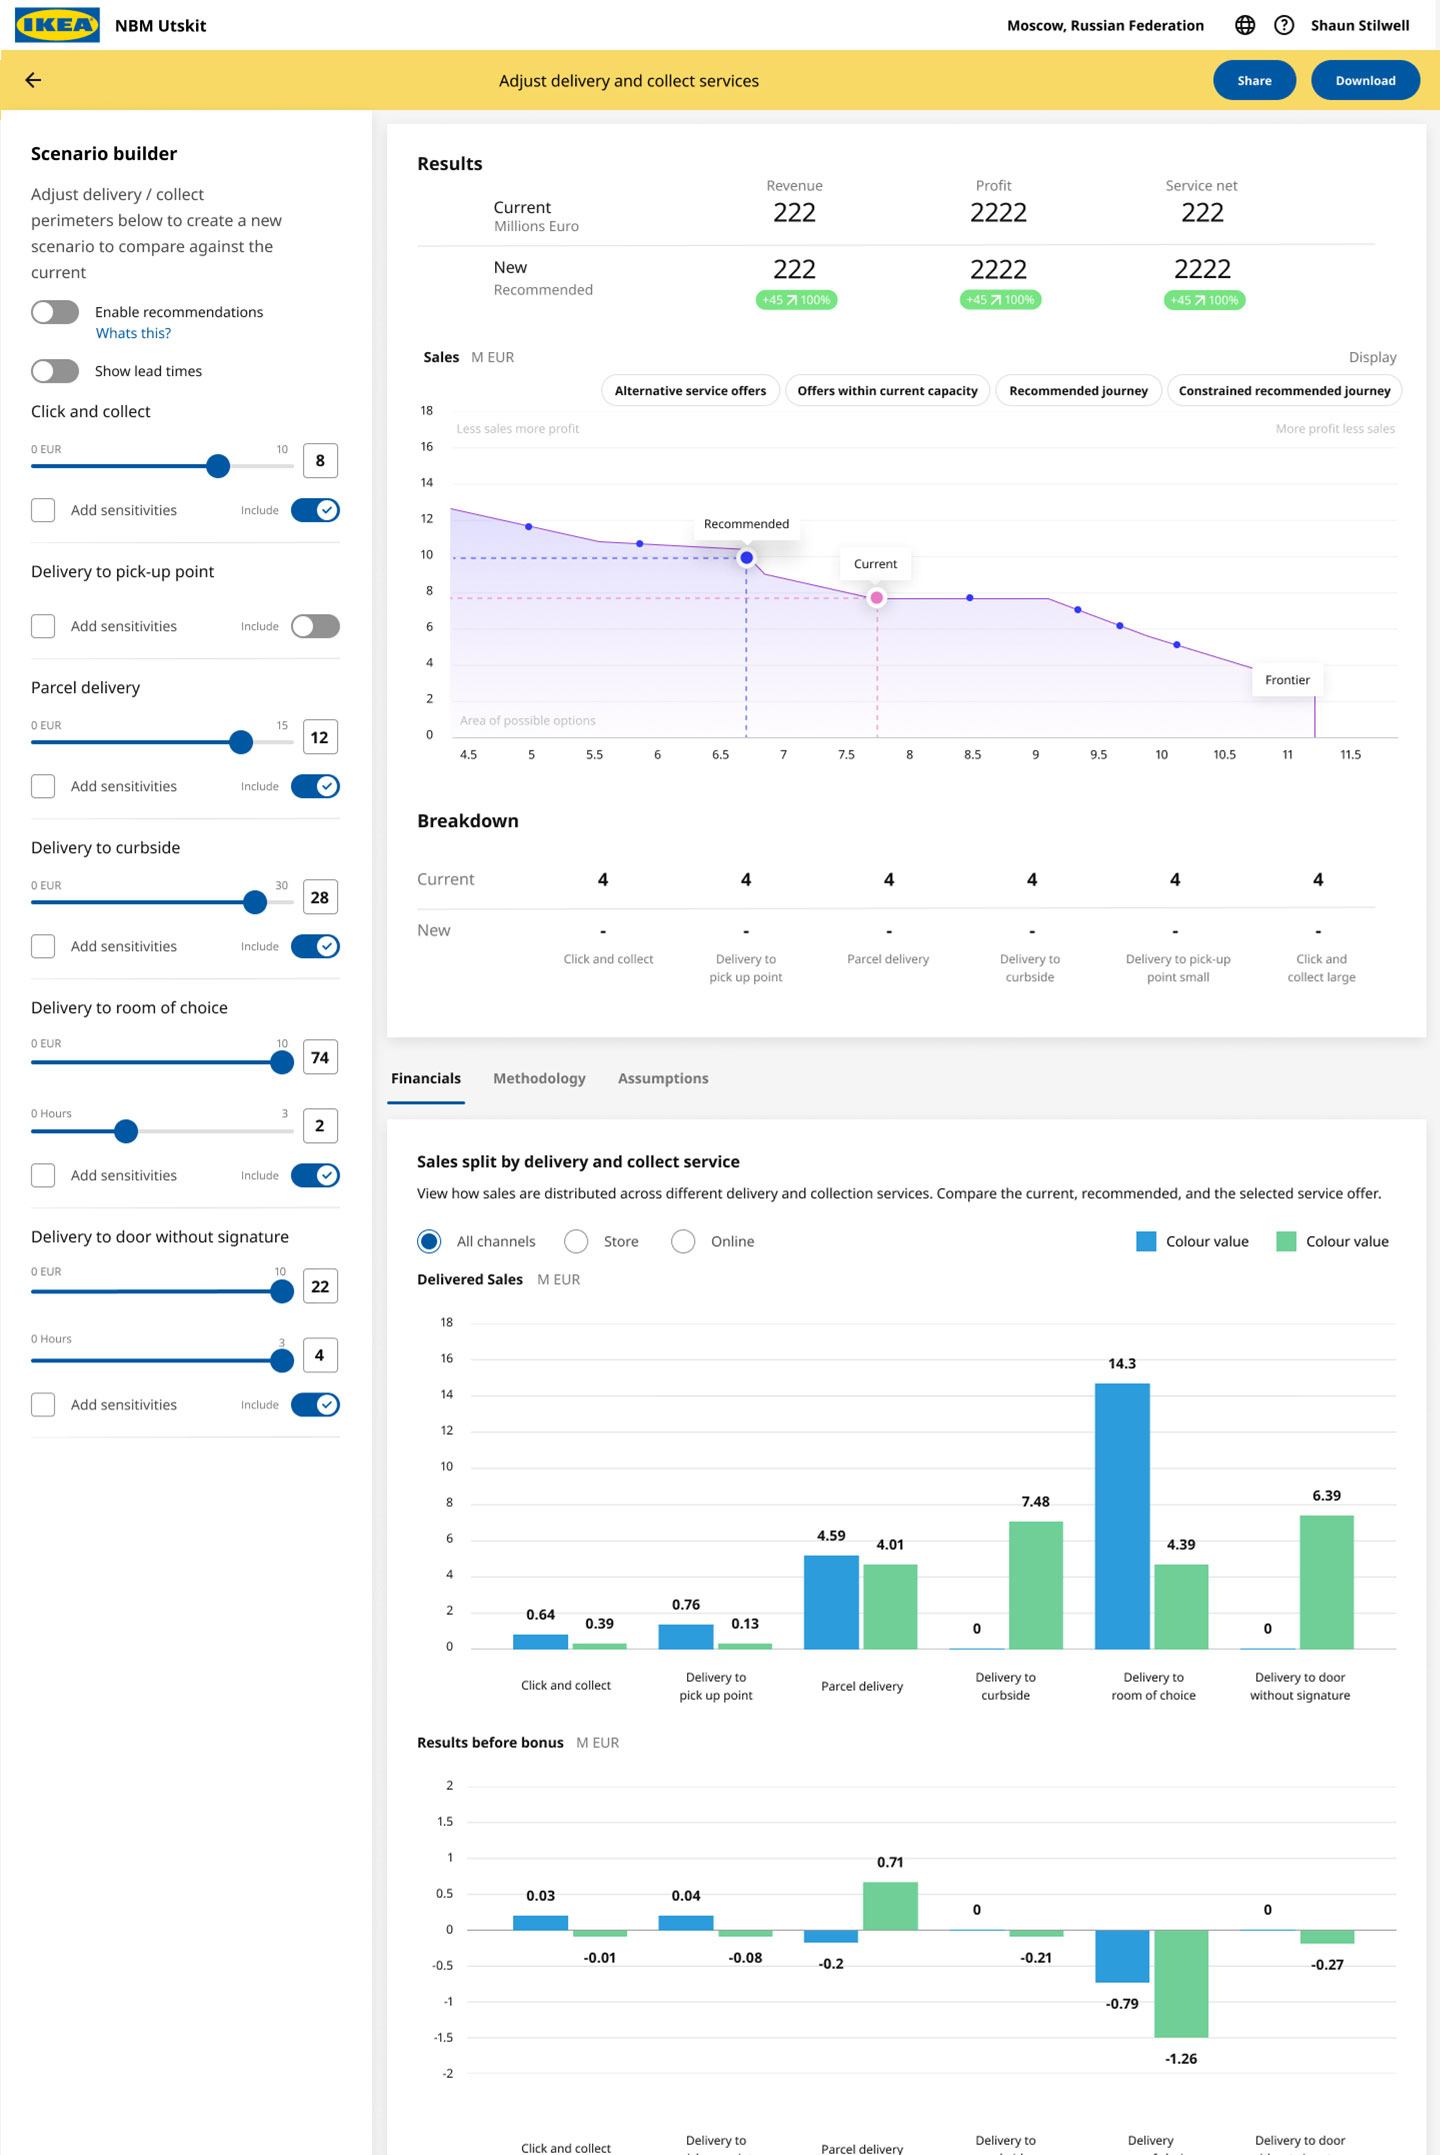
Task: Select the Online radio button
Action: [683, 1241]
